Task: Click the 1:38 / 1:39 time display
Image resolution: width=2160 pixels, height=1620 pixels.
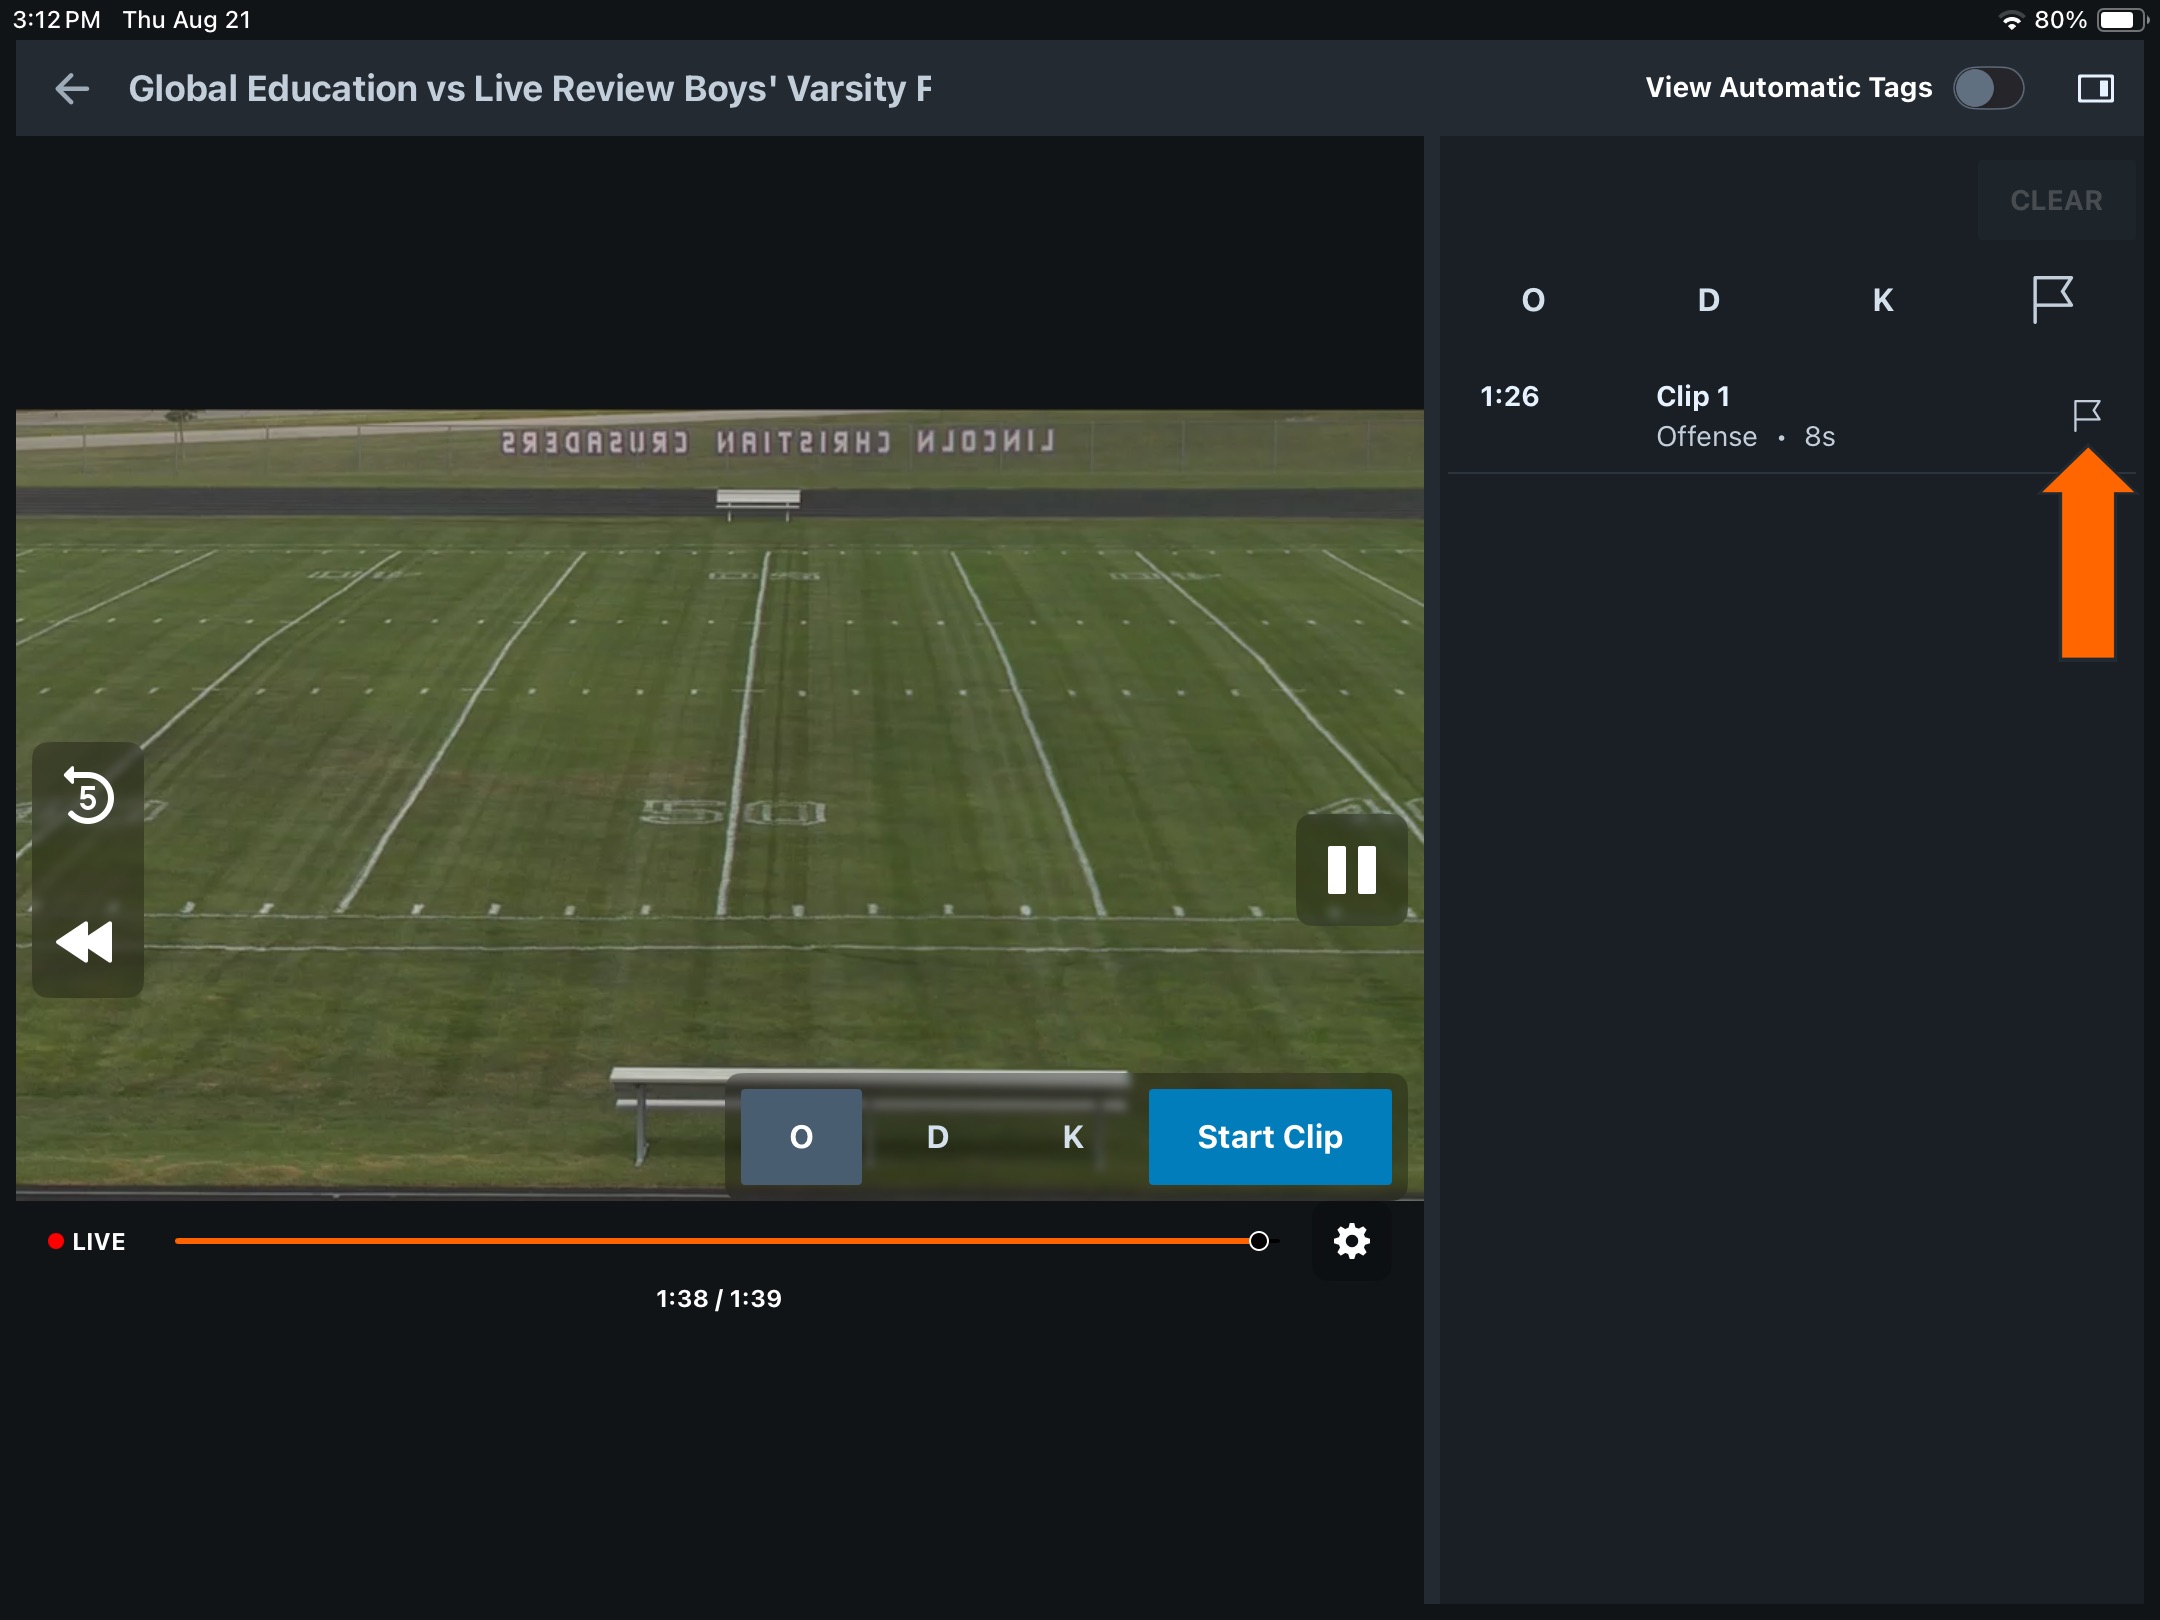Action: pos(718,1298)
